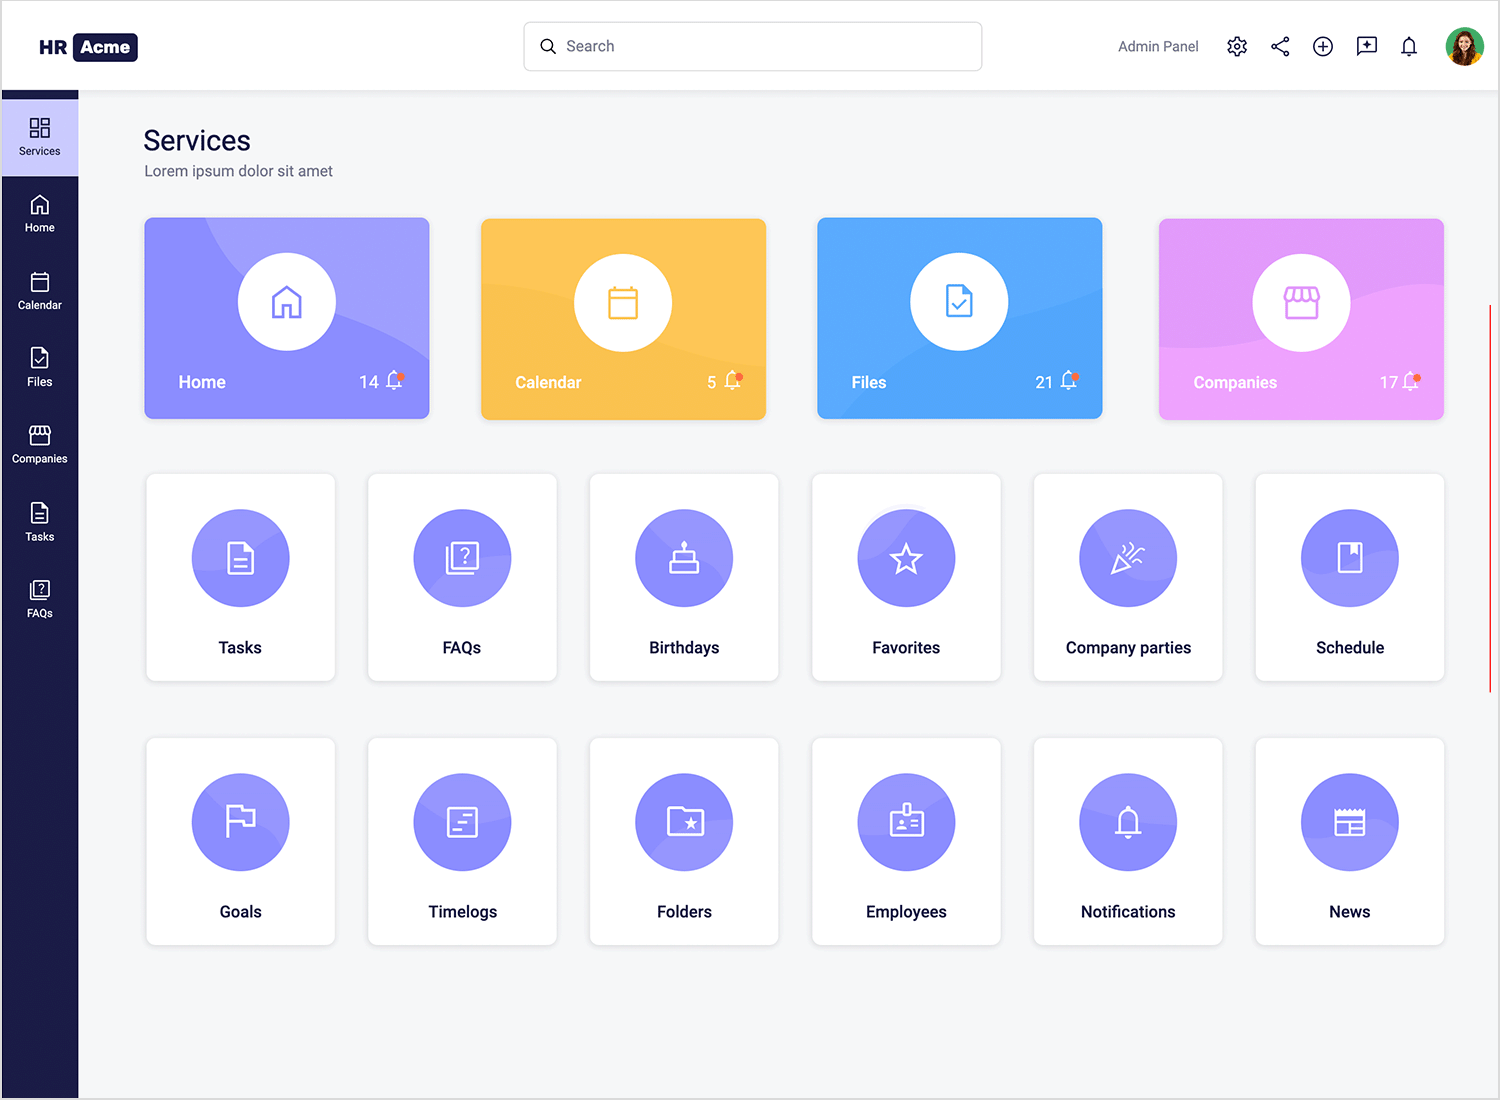Open the settings gear in the header
This screenshot has height=1100, width=1500.
pyautogui.click(x=1237, y=47)
